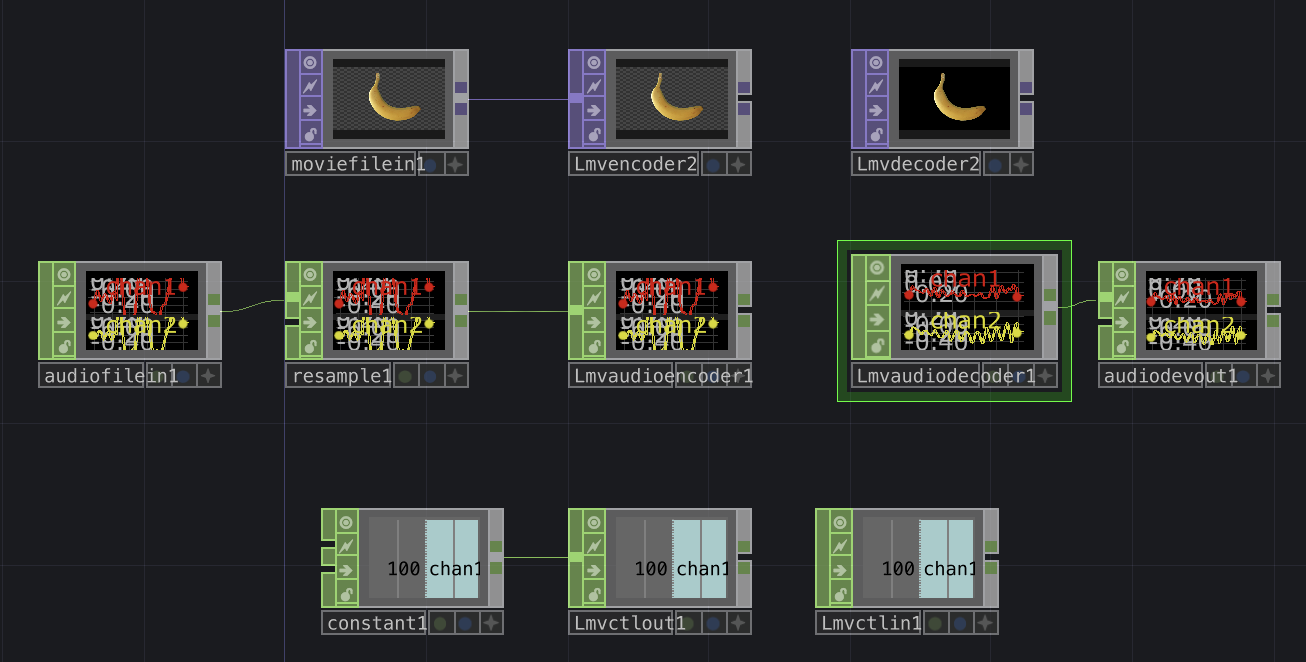
Task: Click the moviefilein1 node name label
Action: point(356,165)
